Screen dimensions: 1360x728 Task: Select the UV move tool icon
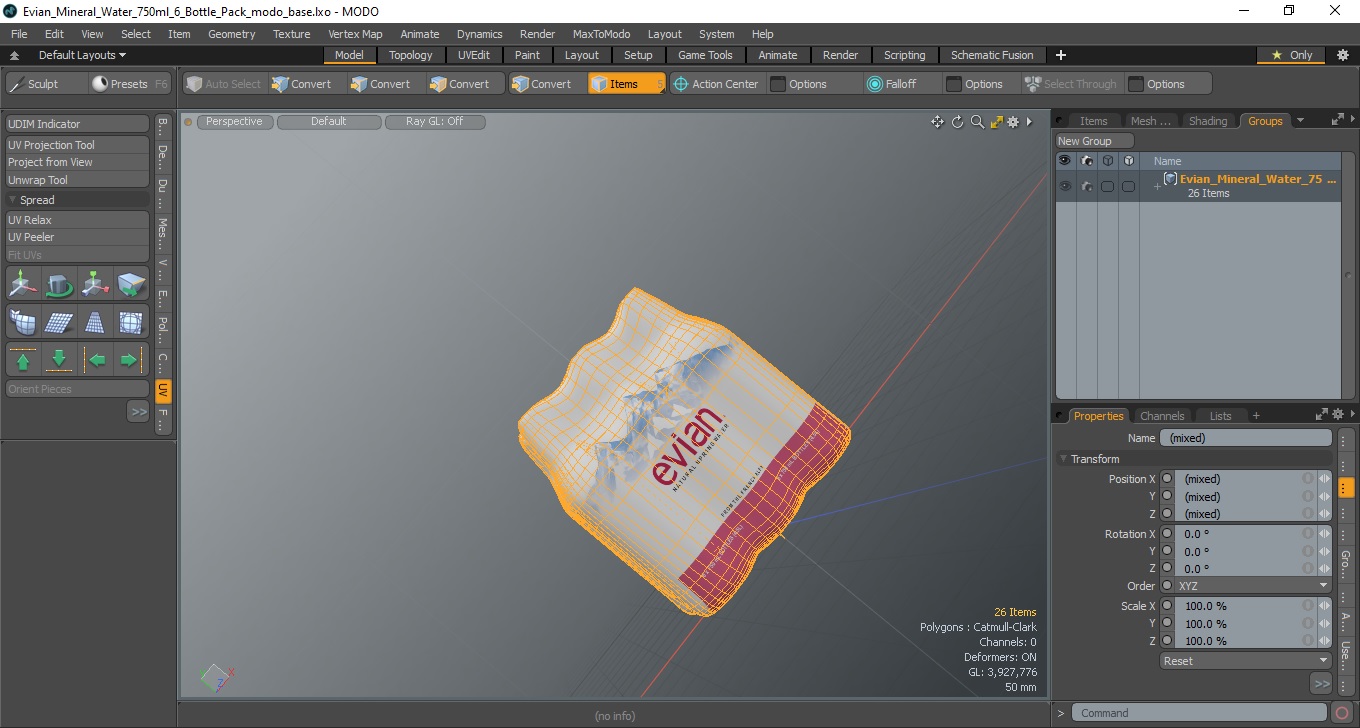click(24, 286)
